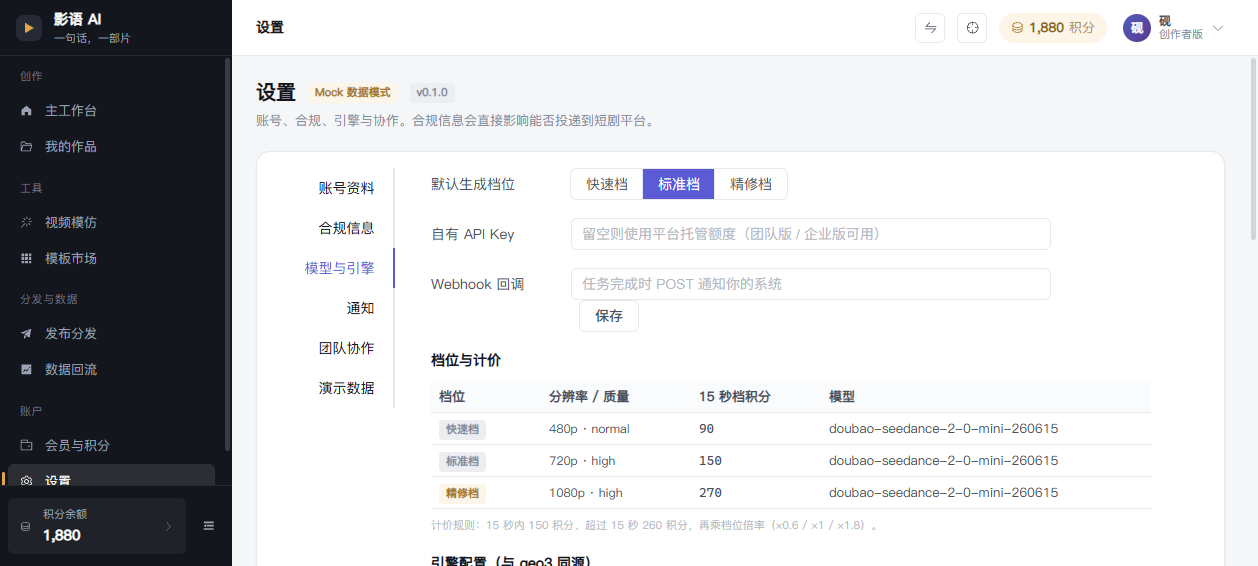Click the crosshair target icon in header
The image size is (1258, 566).
click(x=972, y=28)
